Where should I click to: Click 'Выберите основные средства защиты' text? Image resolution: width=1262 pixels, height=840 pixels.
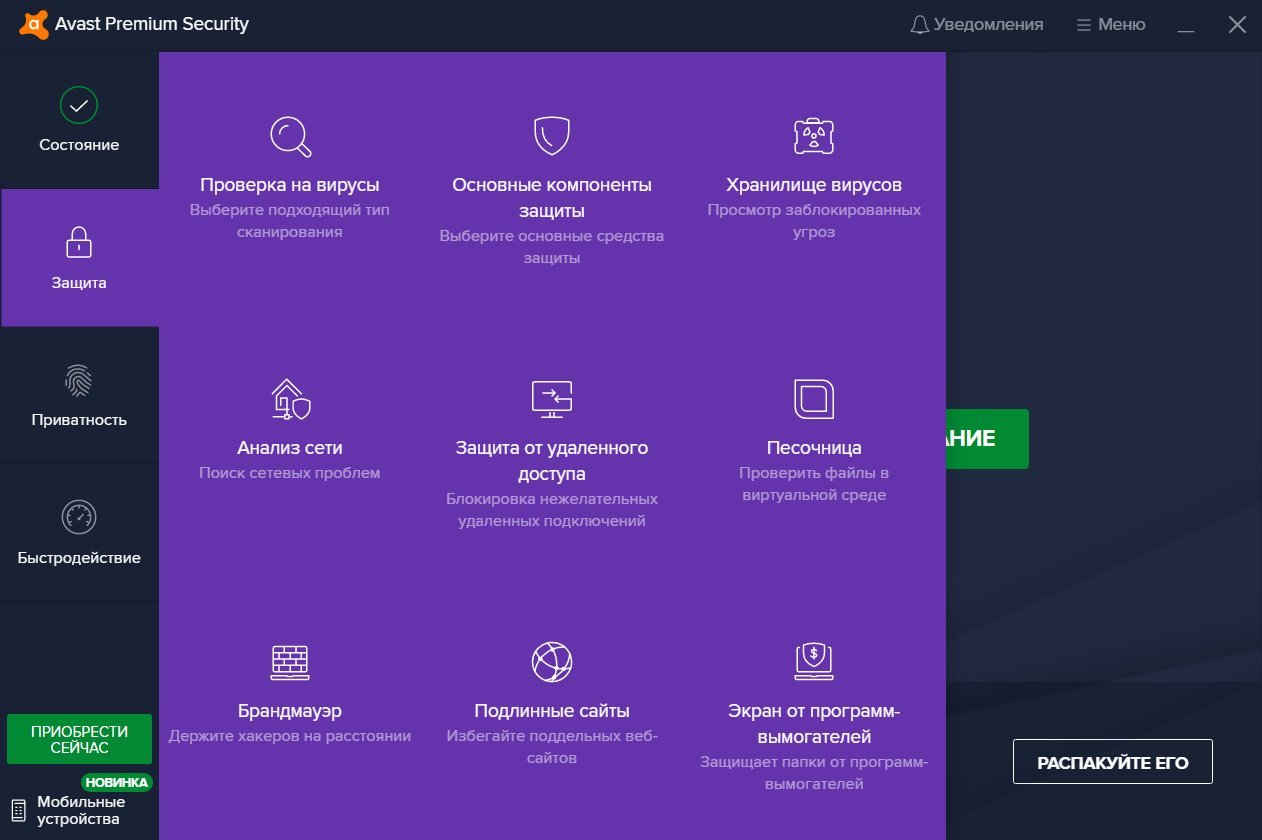(552, 247)
